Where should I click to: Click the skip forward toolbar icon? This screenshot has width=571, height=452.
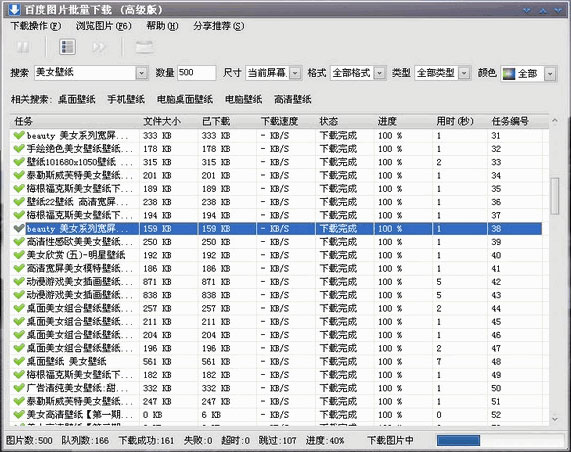(x=98, y=47)
